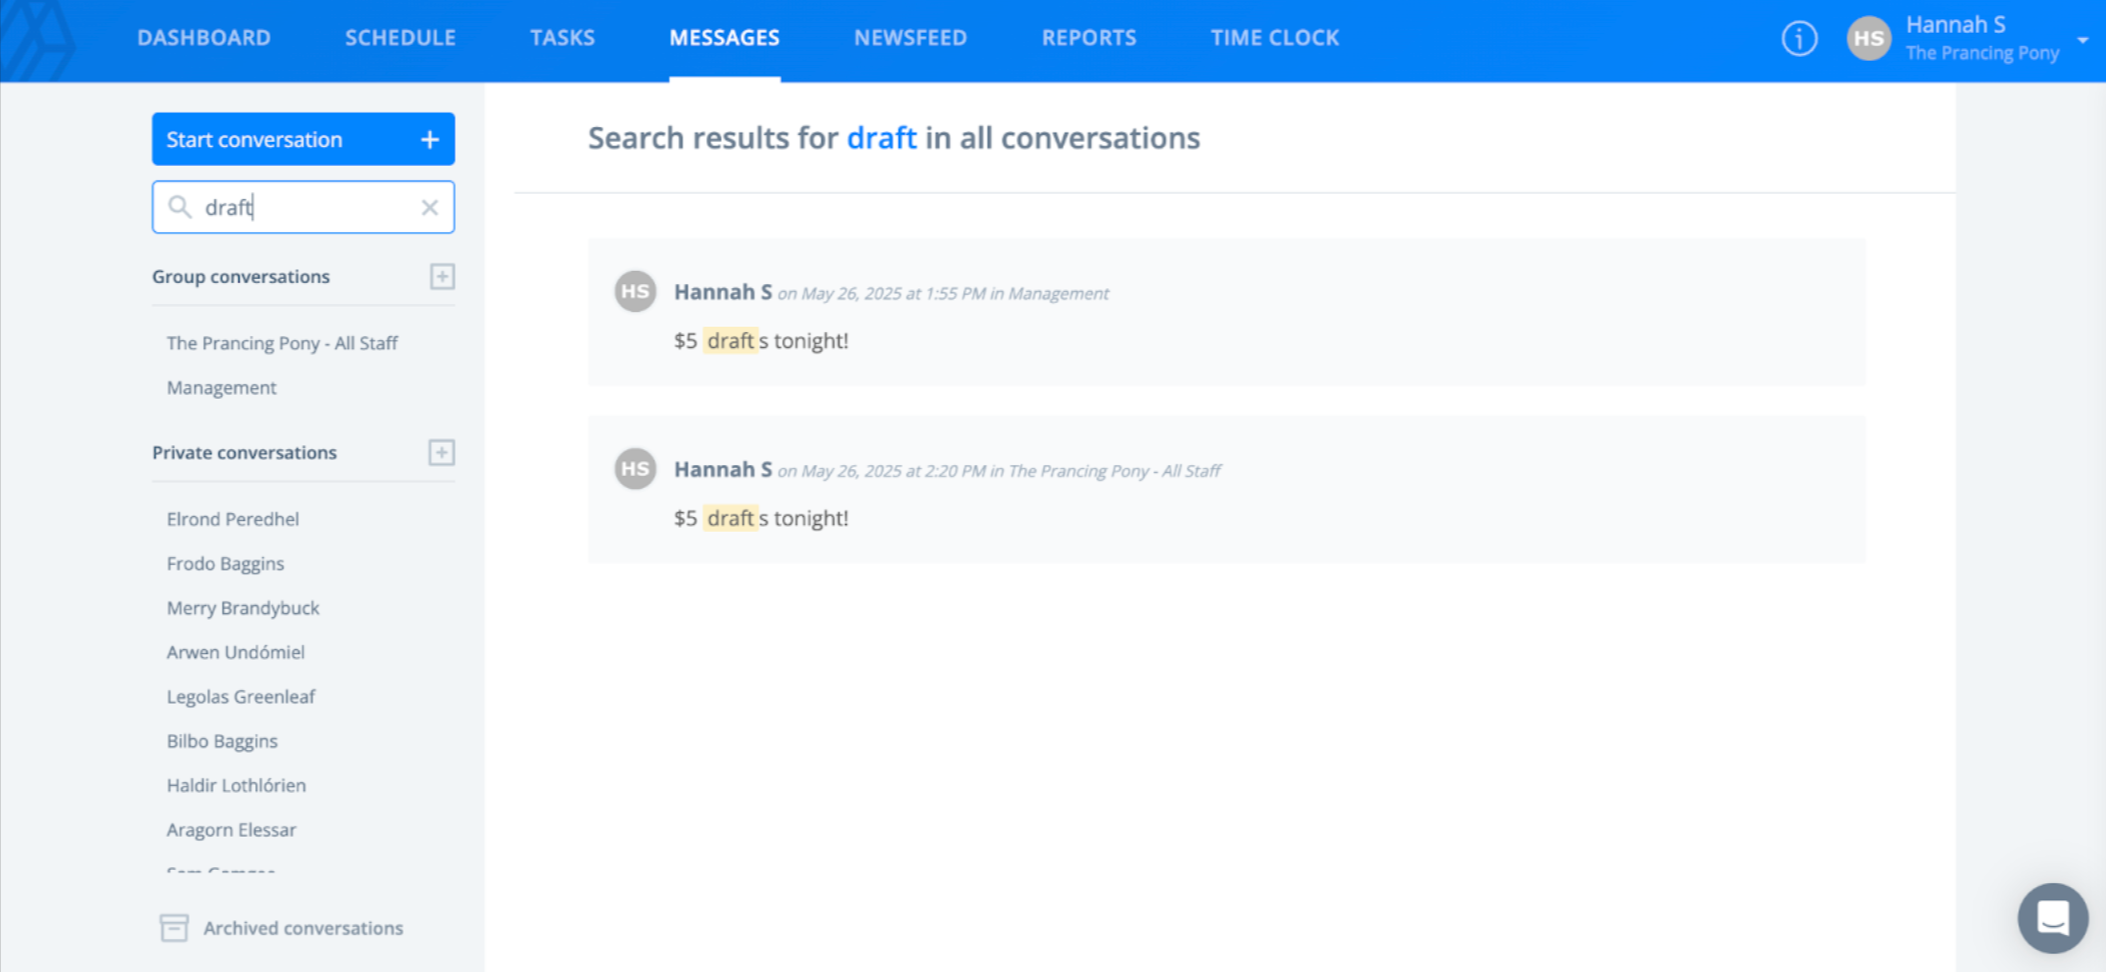
Task: Open the chat support widget icon
Action: click(2052, 917)
